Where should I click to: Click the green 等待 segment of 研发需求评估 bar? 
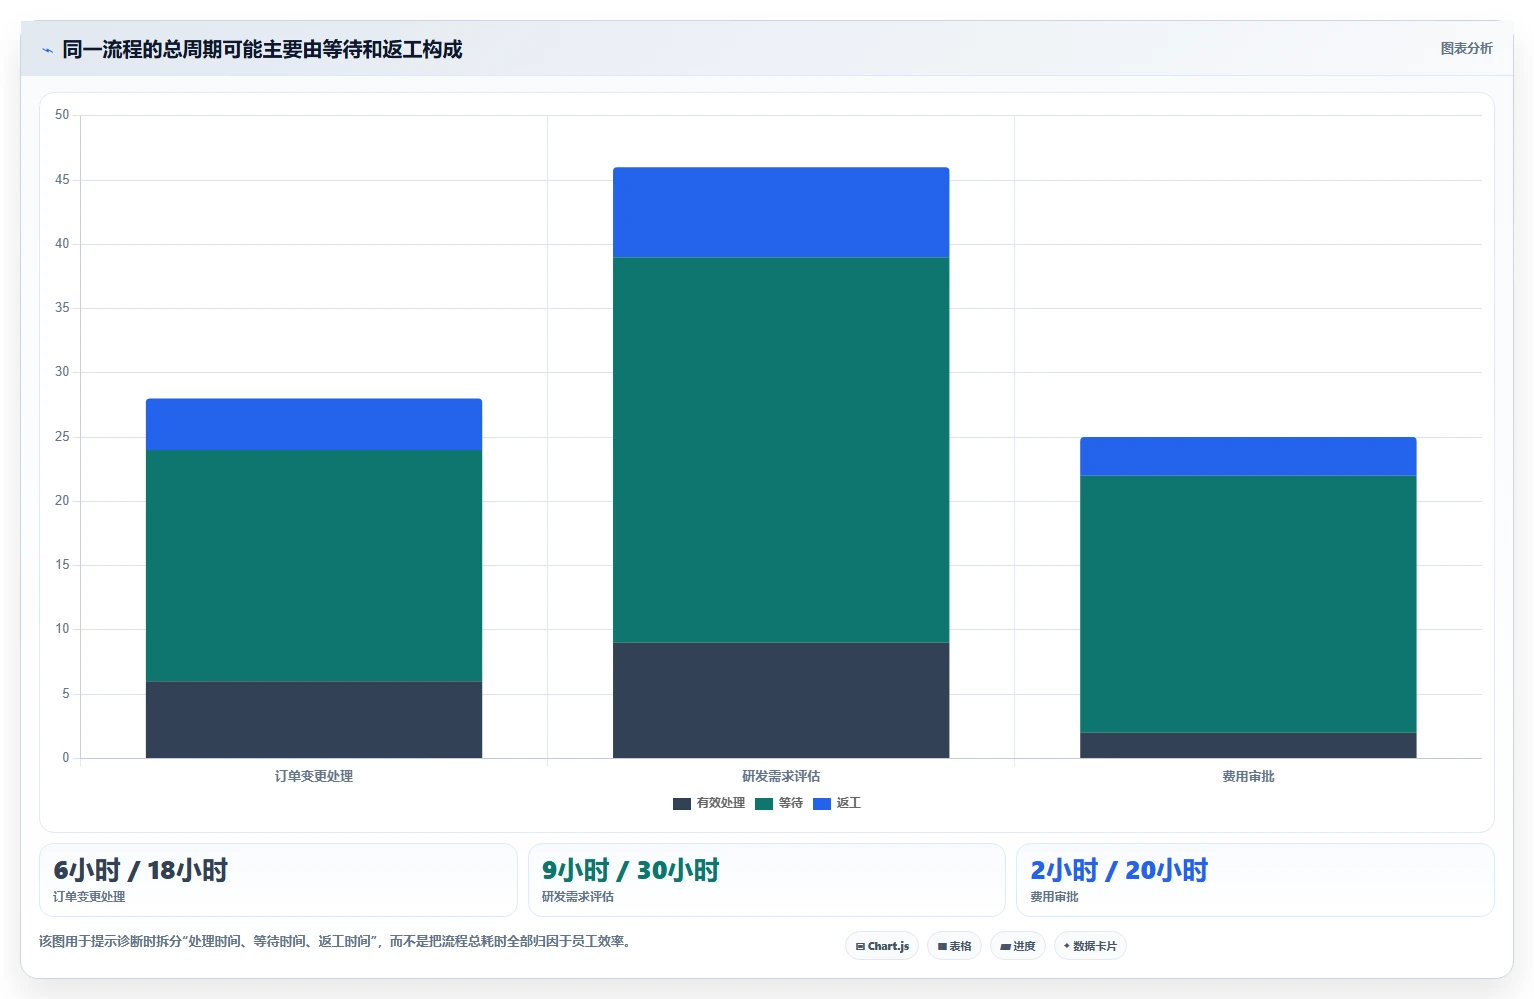781,450
